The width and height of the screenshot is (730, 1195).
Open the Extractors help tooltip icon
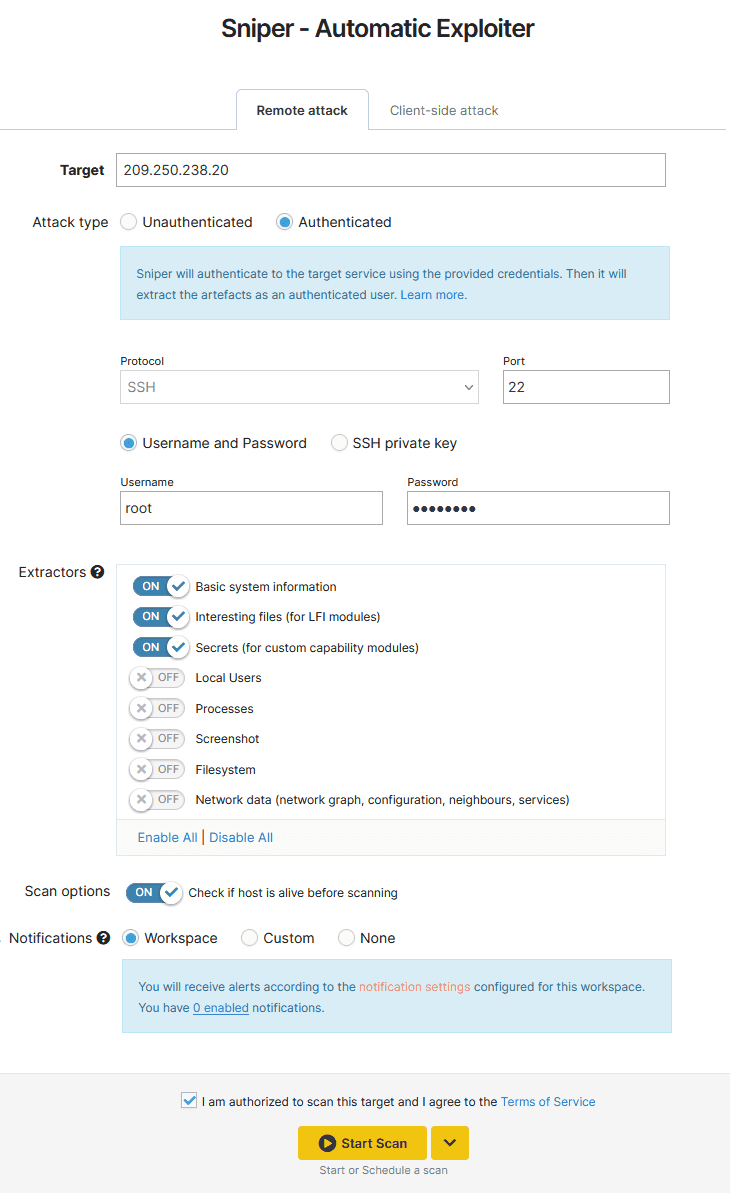(97, 572)
